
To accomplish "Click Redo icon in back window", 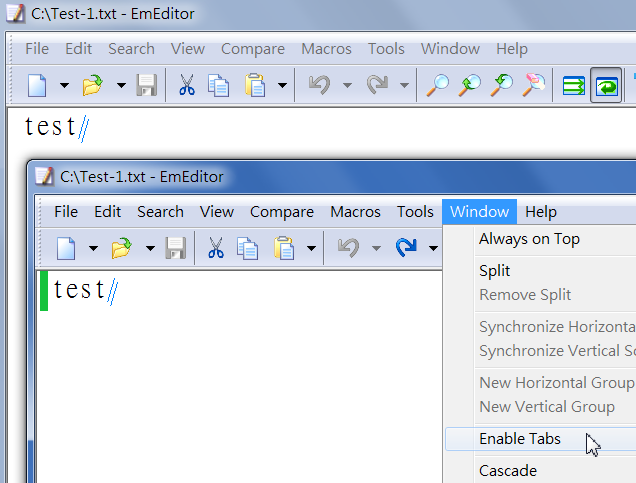I will tap(377, 85).
